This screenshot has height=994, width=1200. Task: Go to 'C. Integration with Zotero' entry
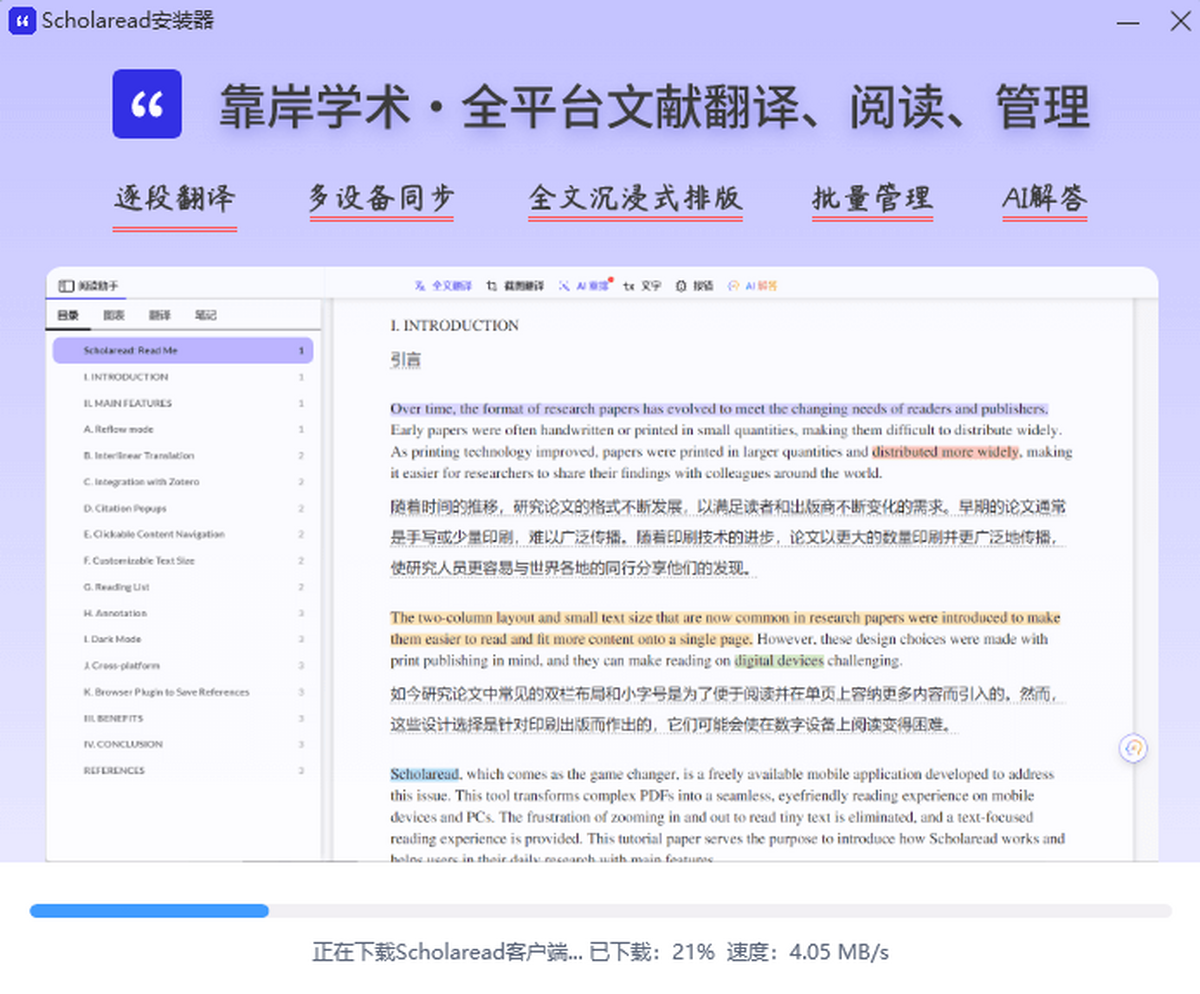141,482
